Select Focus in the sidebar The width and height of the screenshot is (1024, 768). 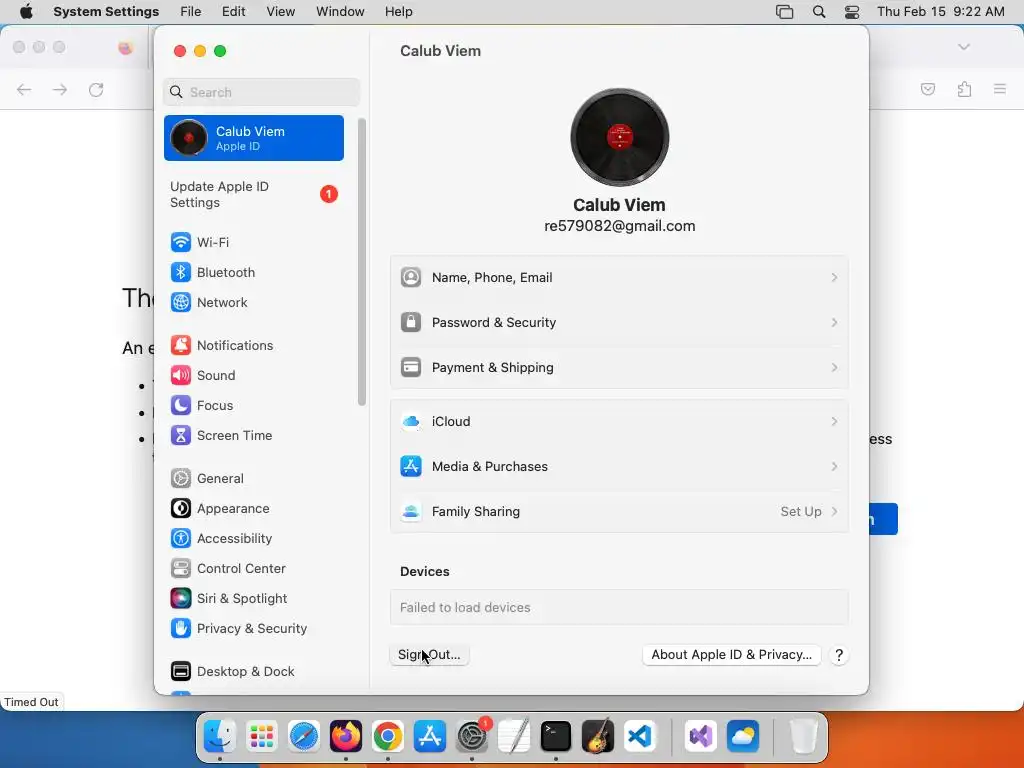click(x=254, y=406)
